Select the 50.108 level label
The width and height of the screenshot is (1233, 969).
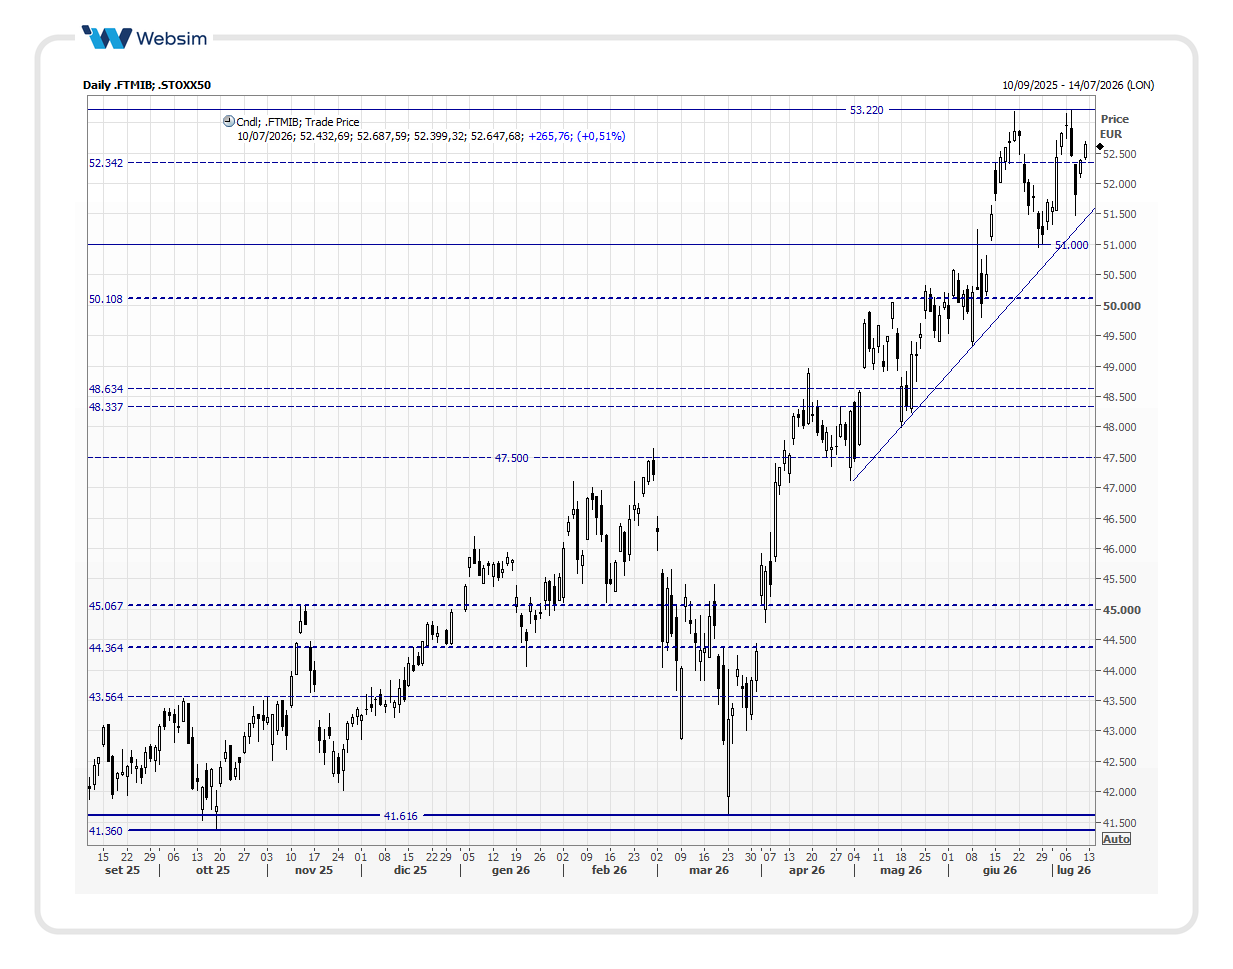(106, 299)
